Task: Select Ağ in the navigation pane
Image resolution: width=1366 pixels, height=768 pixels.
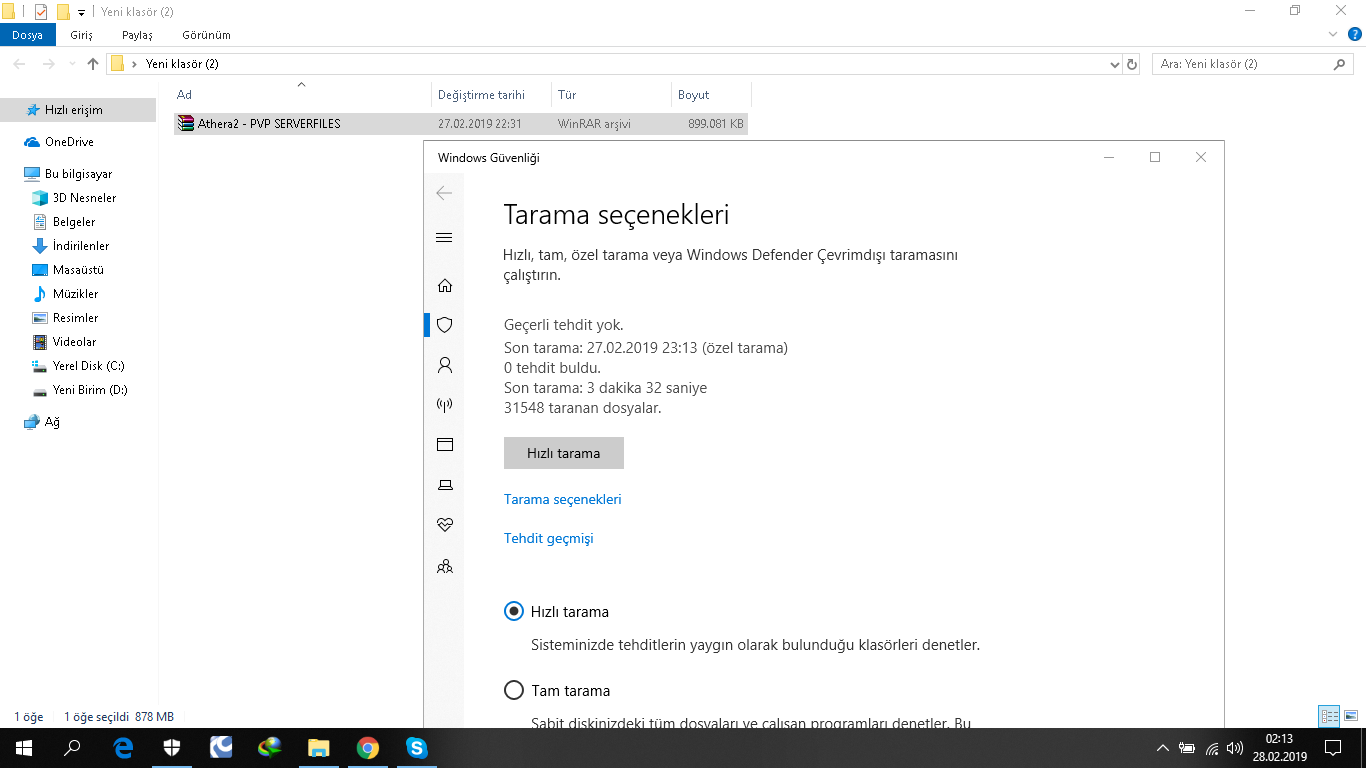Action: (52, 422)
